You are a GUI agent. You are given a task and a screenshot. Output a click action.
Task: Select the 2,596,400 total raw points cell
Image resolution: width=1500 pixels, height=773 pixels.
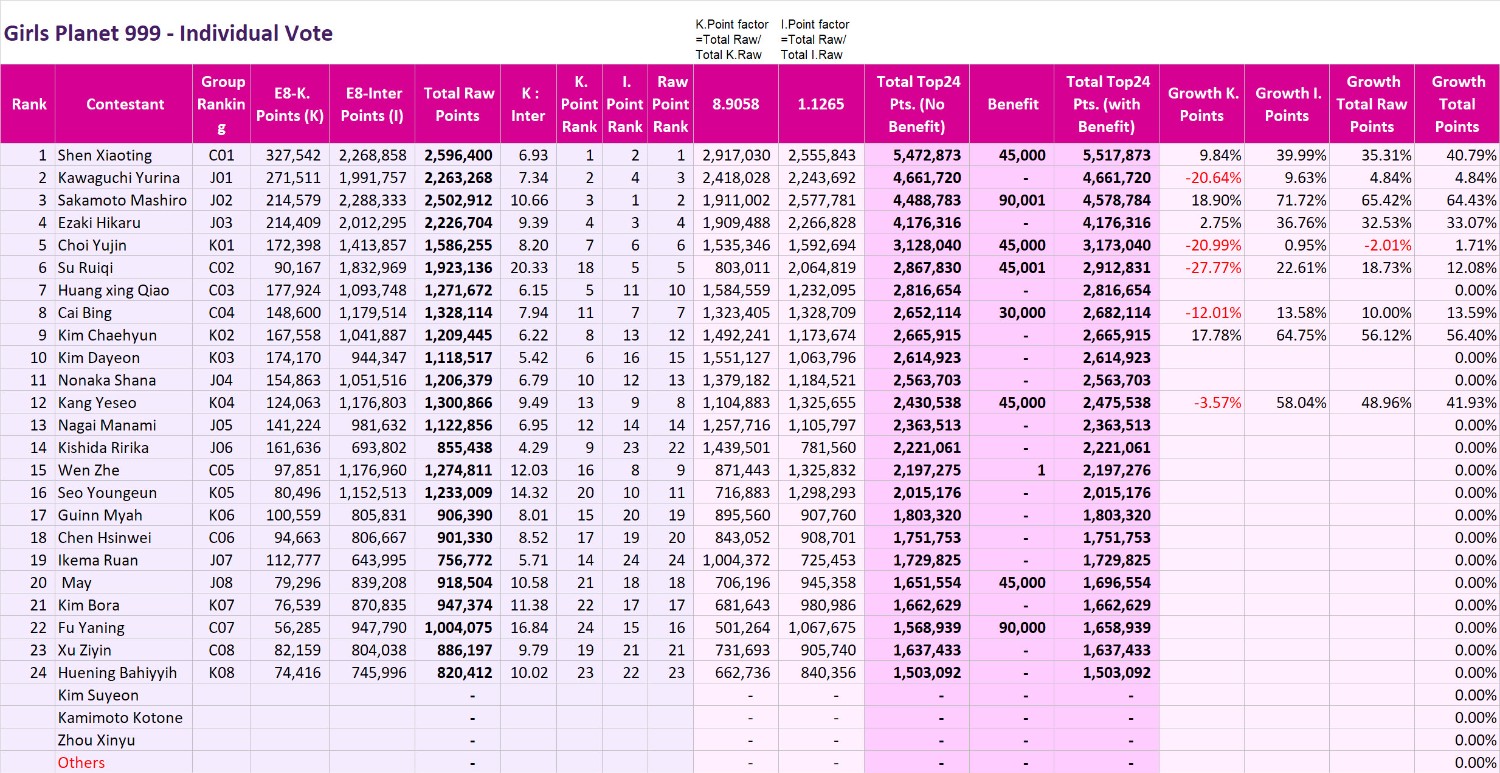point(458,155)
